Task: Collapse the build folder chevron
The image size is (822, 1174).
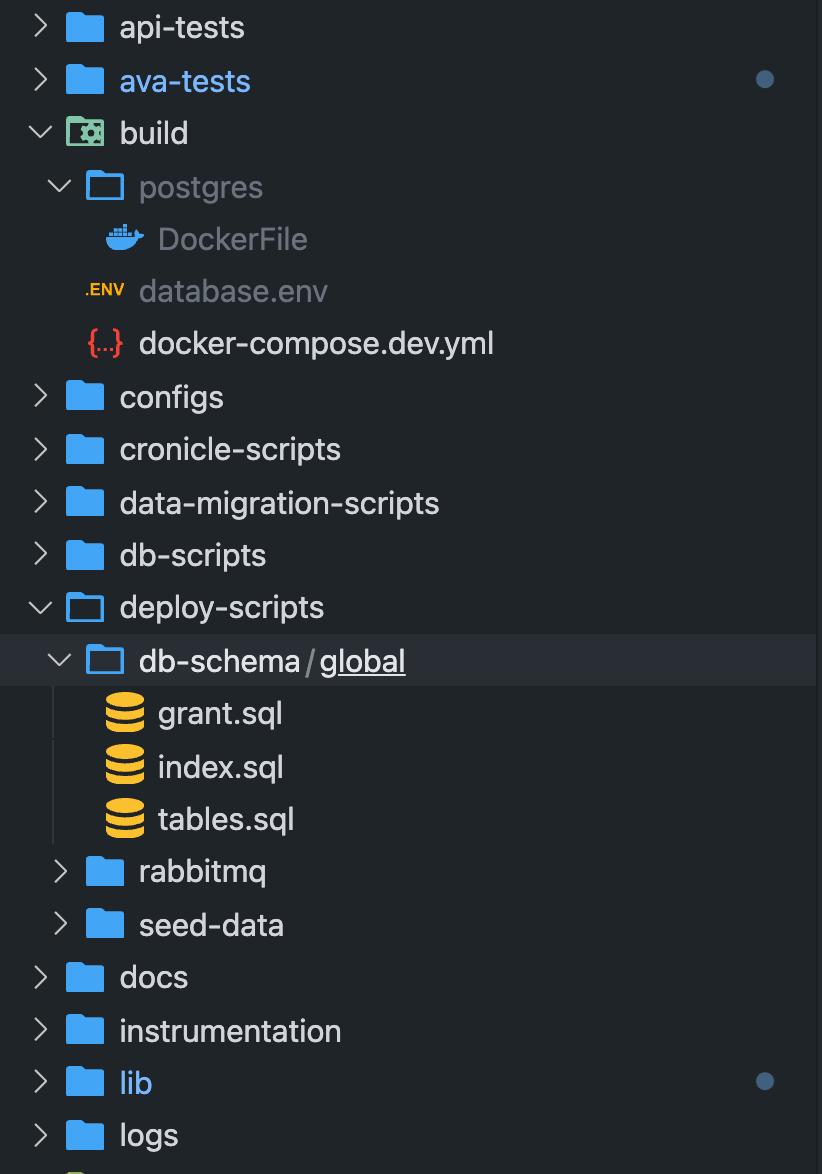Action: pos(40,131)
